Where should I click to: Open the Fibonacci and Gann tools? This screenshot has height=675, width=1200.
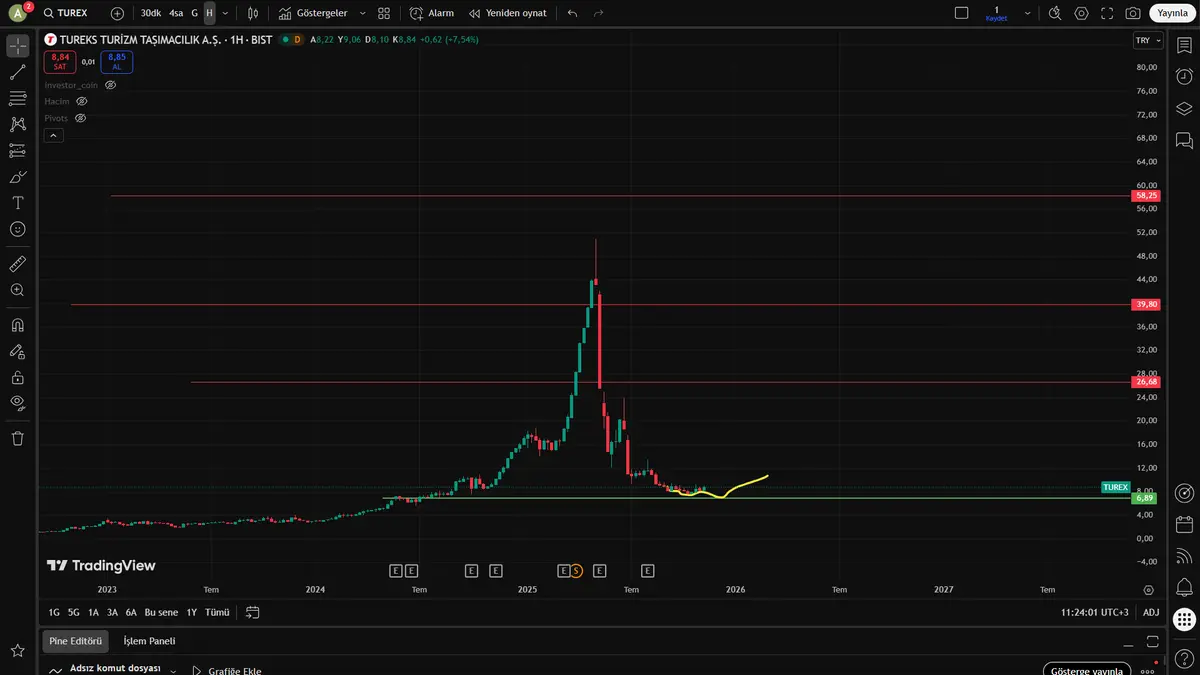(17, 98)
